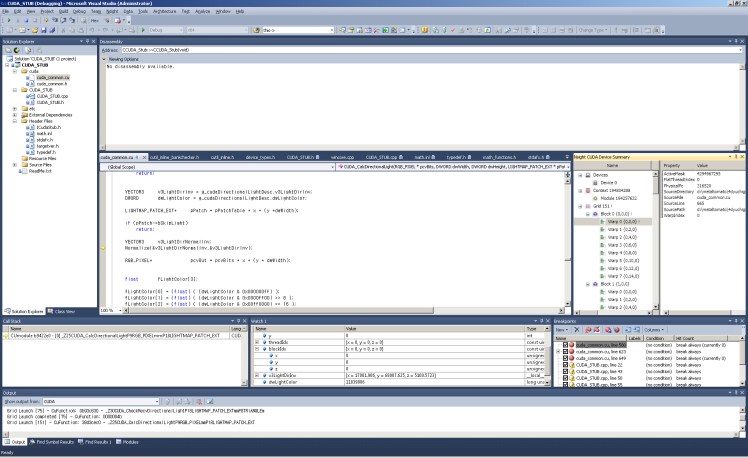The height and width of the screenshot is (458, 748).
Task: Uncheck breakpoint cuda_common.cu line 649
Action: (x=565, y=358)
